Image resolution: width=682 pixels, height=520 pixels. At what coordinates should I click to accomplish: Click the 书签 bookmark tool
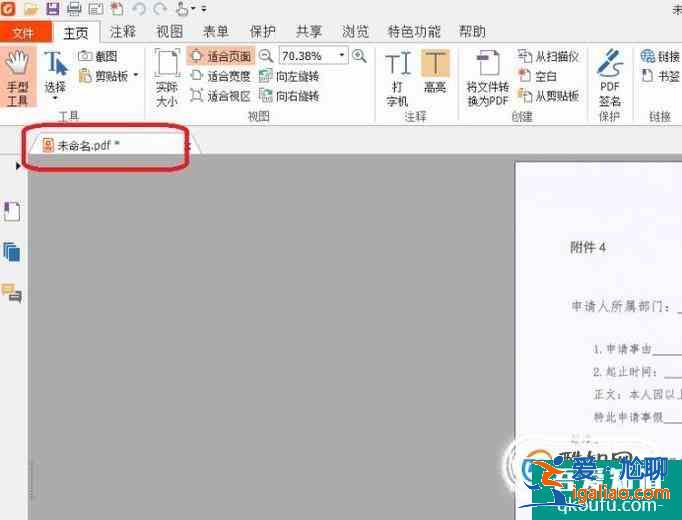[x=660, y=76]
